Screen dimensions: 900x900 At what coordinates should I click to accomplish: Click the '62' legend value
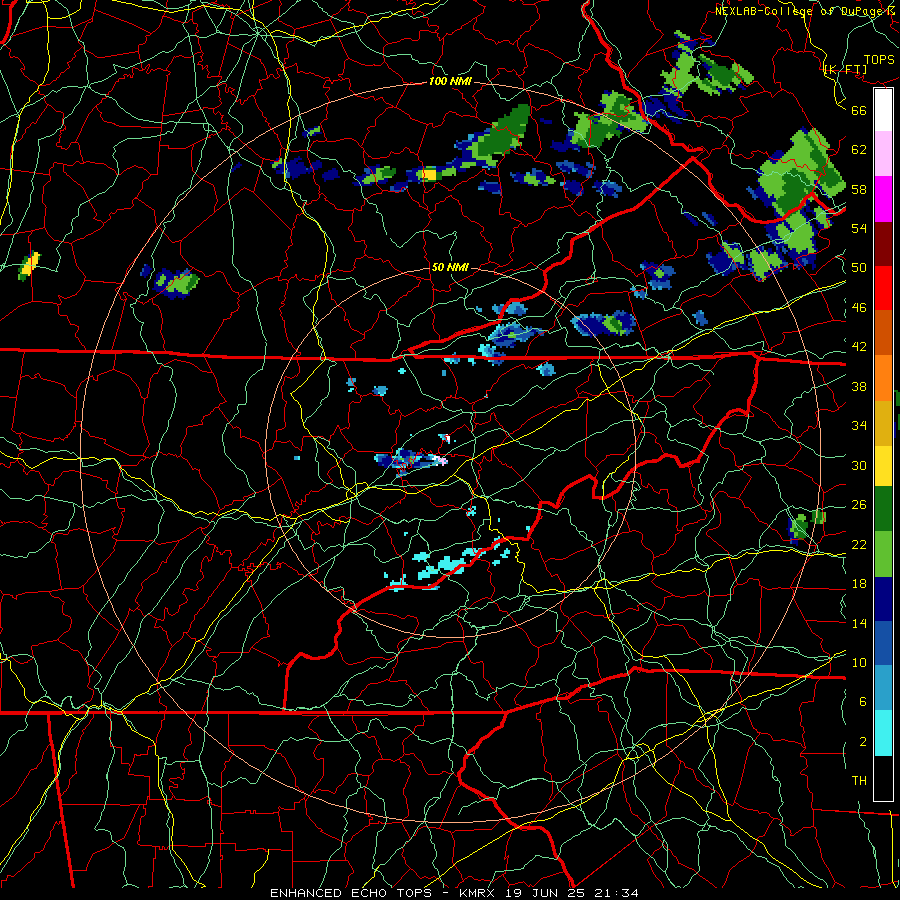tap(859, 150)
